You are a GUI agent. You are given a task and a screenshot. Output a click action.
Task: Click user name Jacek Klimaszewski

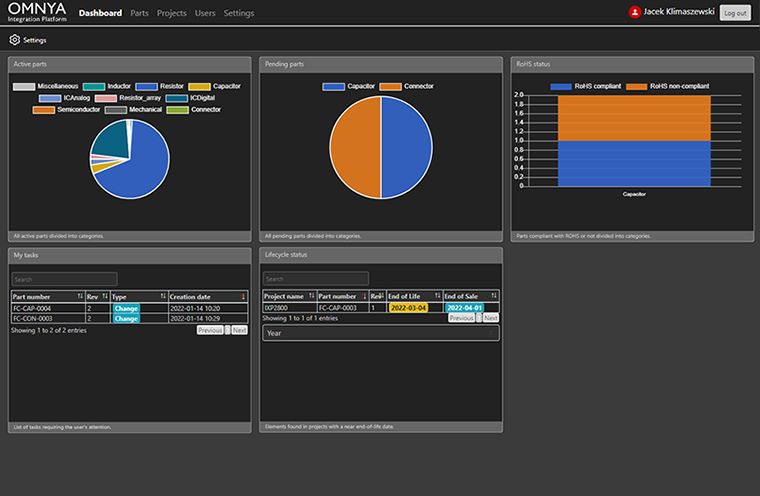(679, 12)
